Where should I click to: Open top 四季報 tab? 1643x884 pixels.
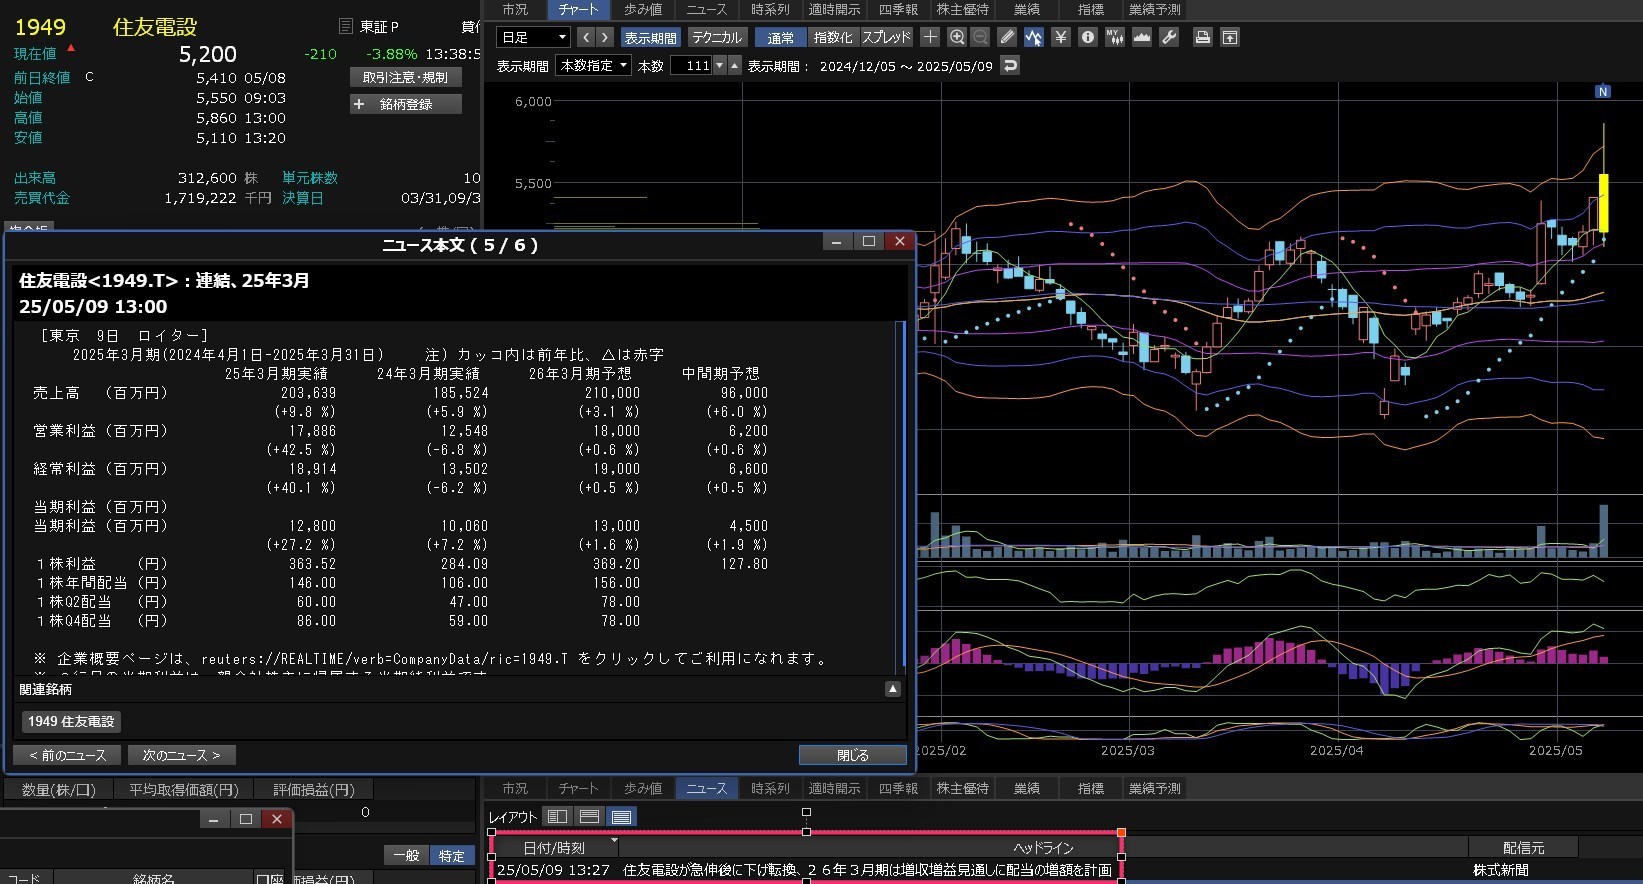point(898,9)
